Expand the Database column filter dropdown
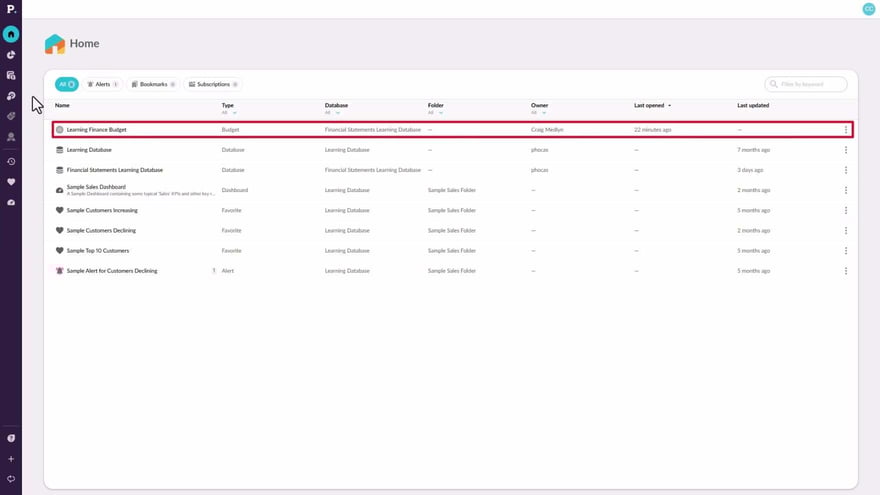The width and height of the screenshot is (880, 495). pos(331,113)
